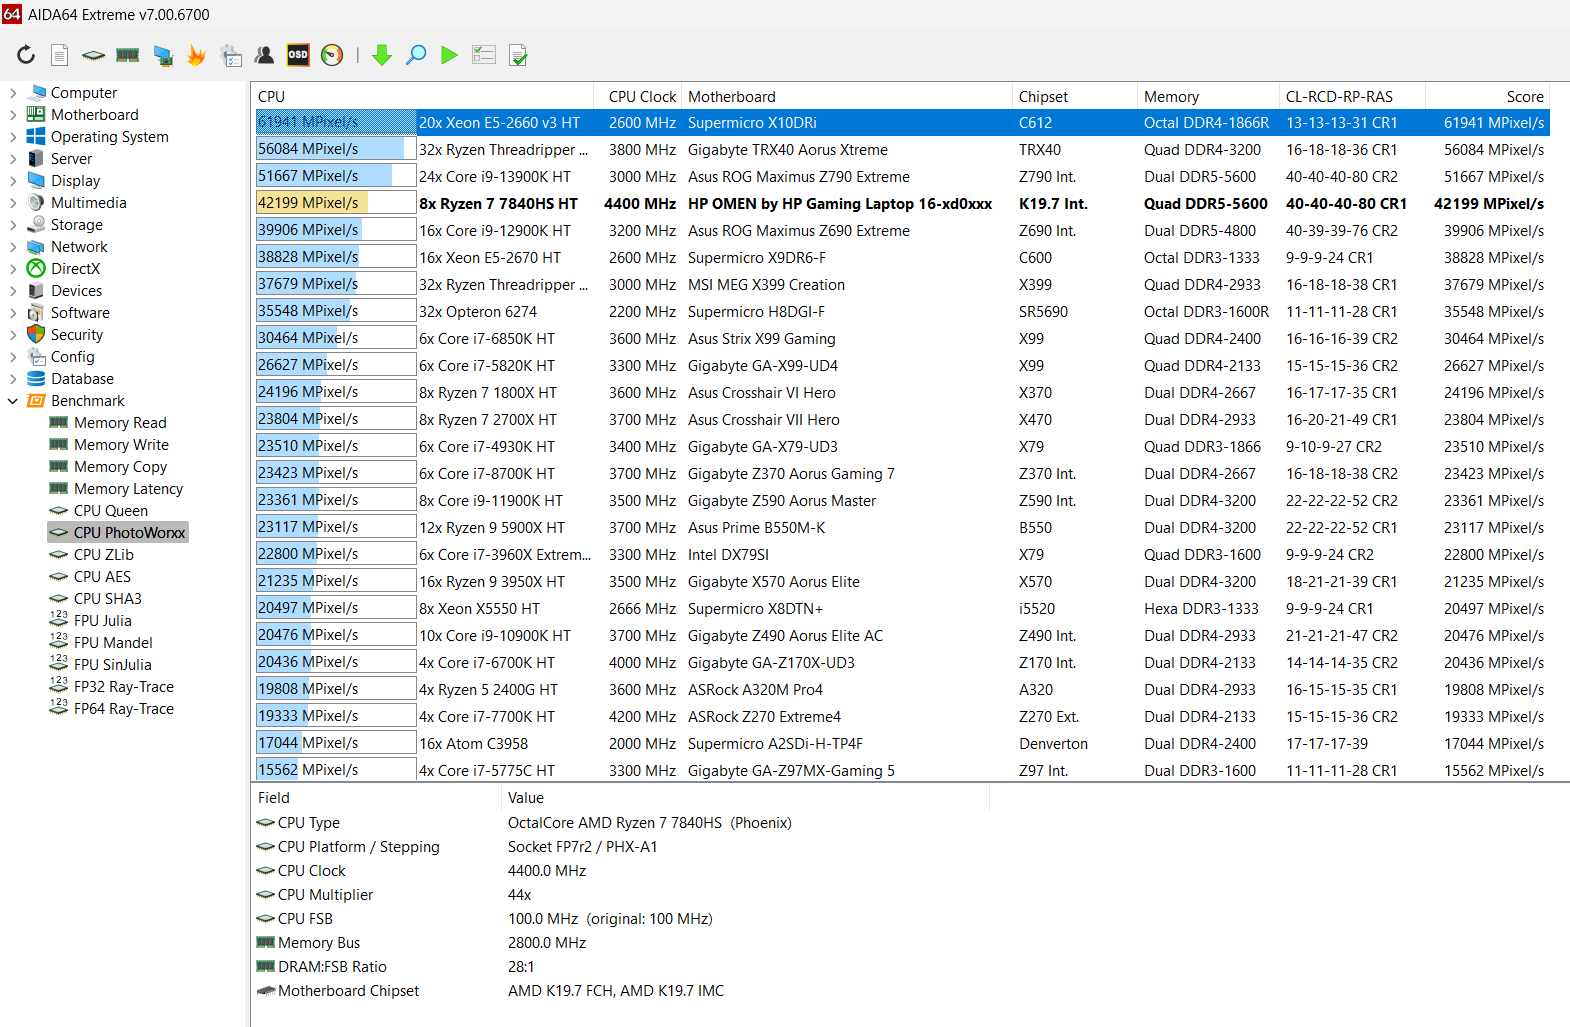The image size is (1570, 1027).
Task: Select Software in the sidebar
Action: (x=80, y=313)
